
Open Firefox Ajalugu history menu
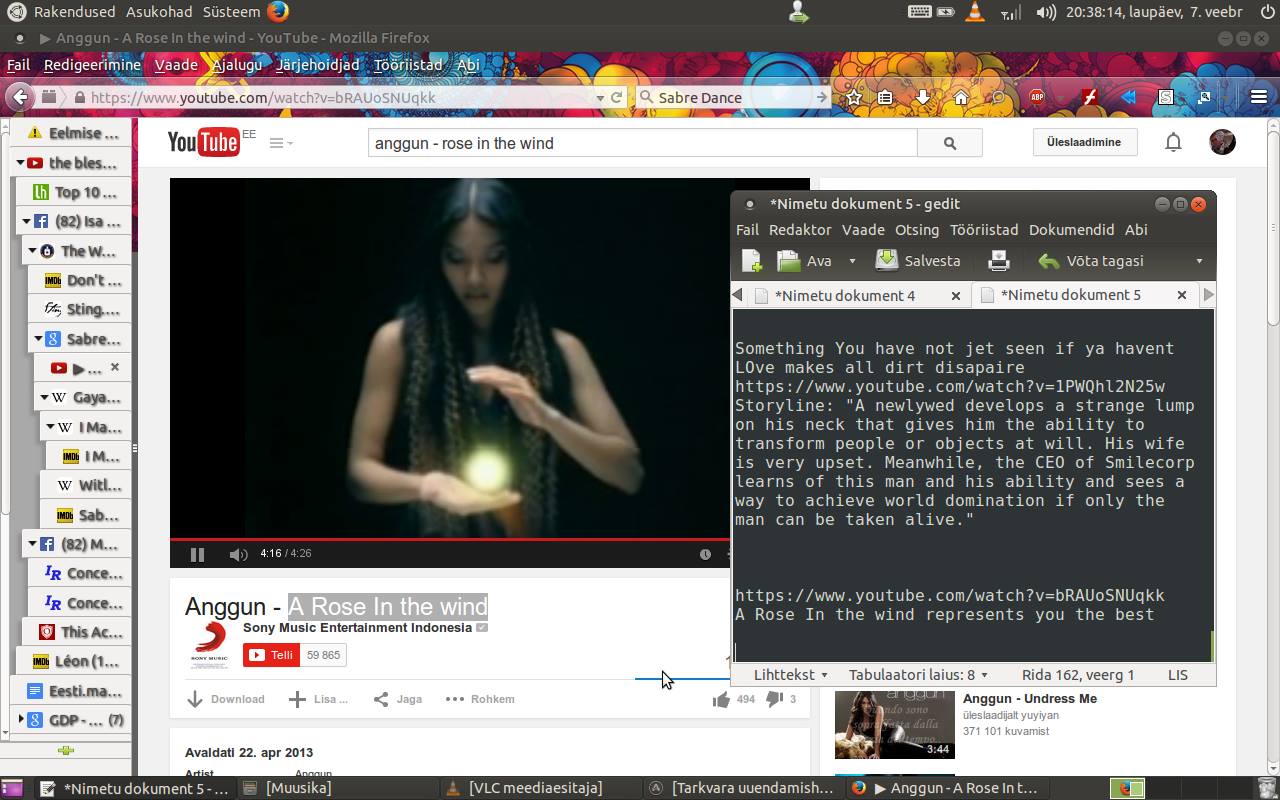(x=237, y=65)
